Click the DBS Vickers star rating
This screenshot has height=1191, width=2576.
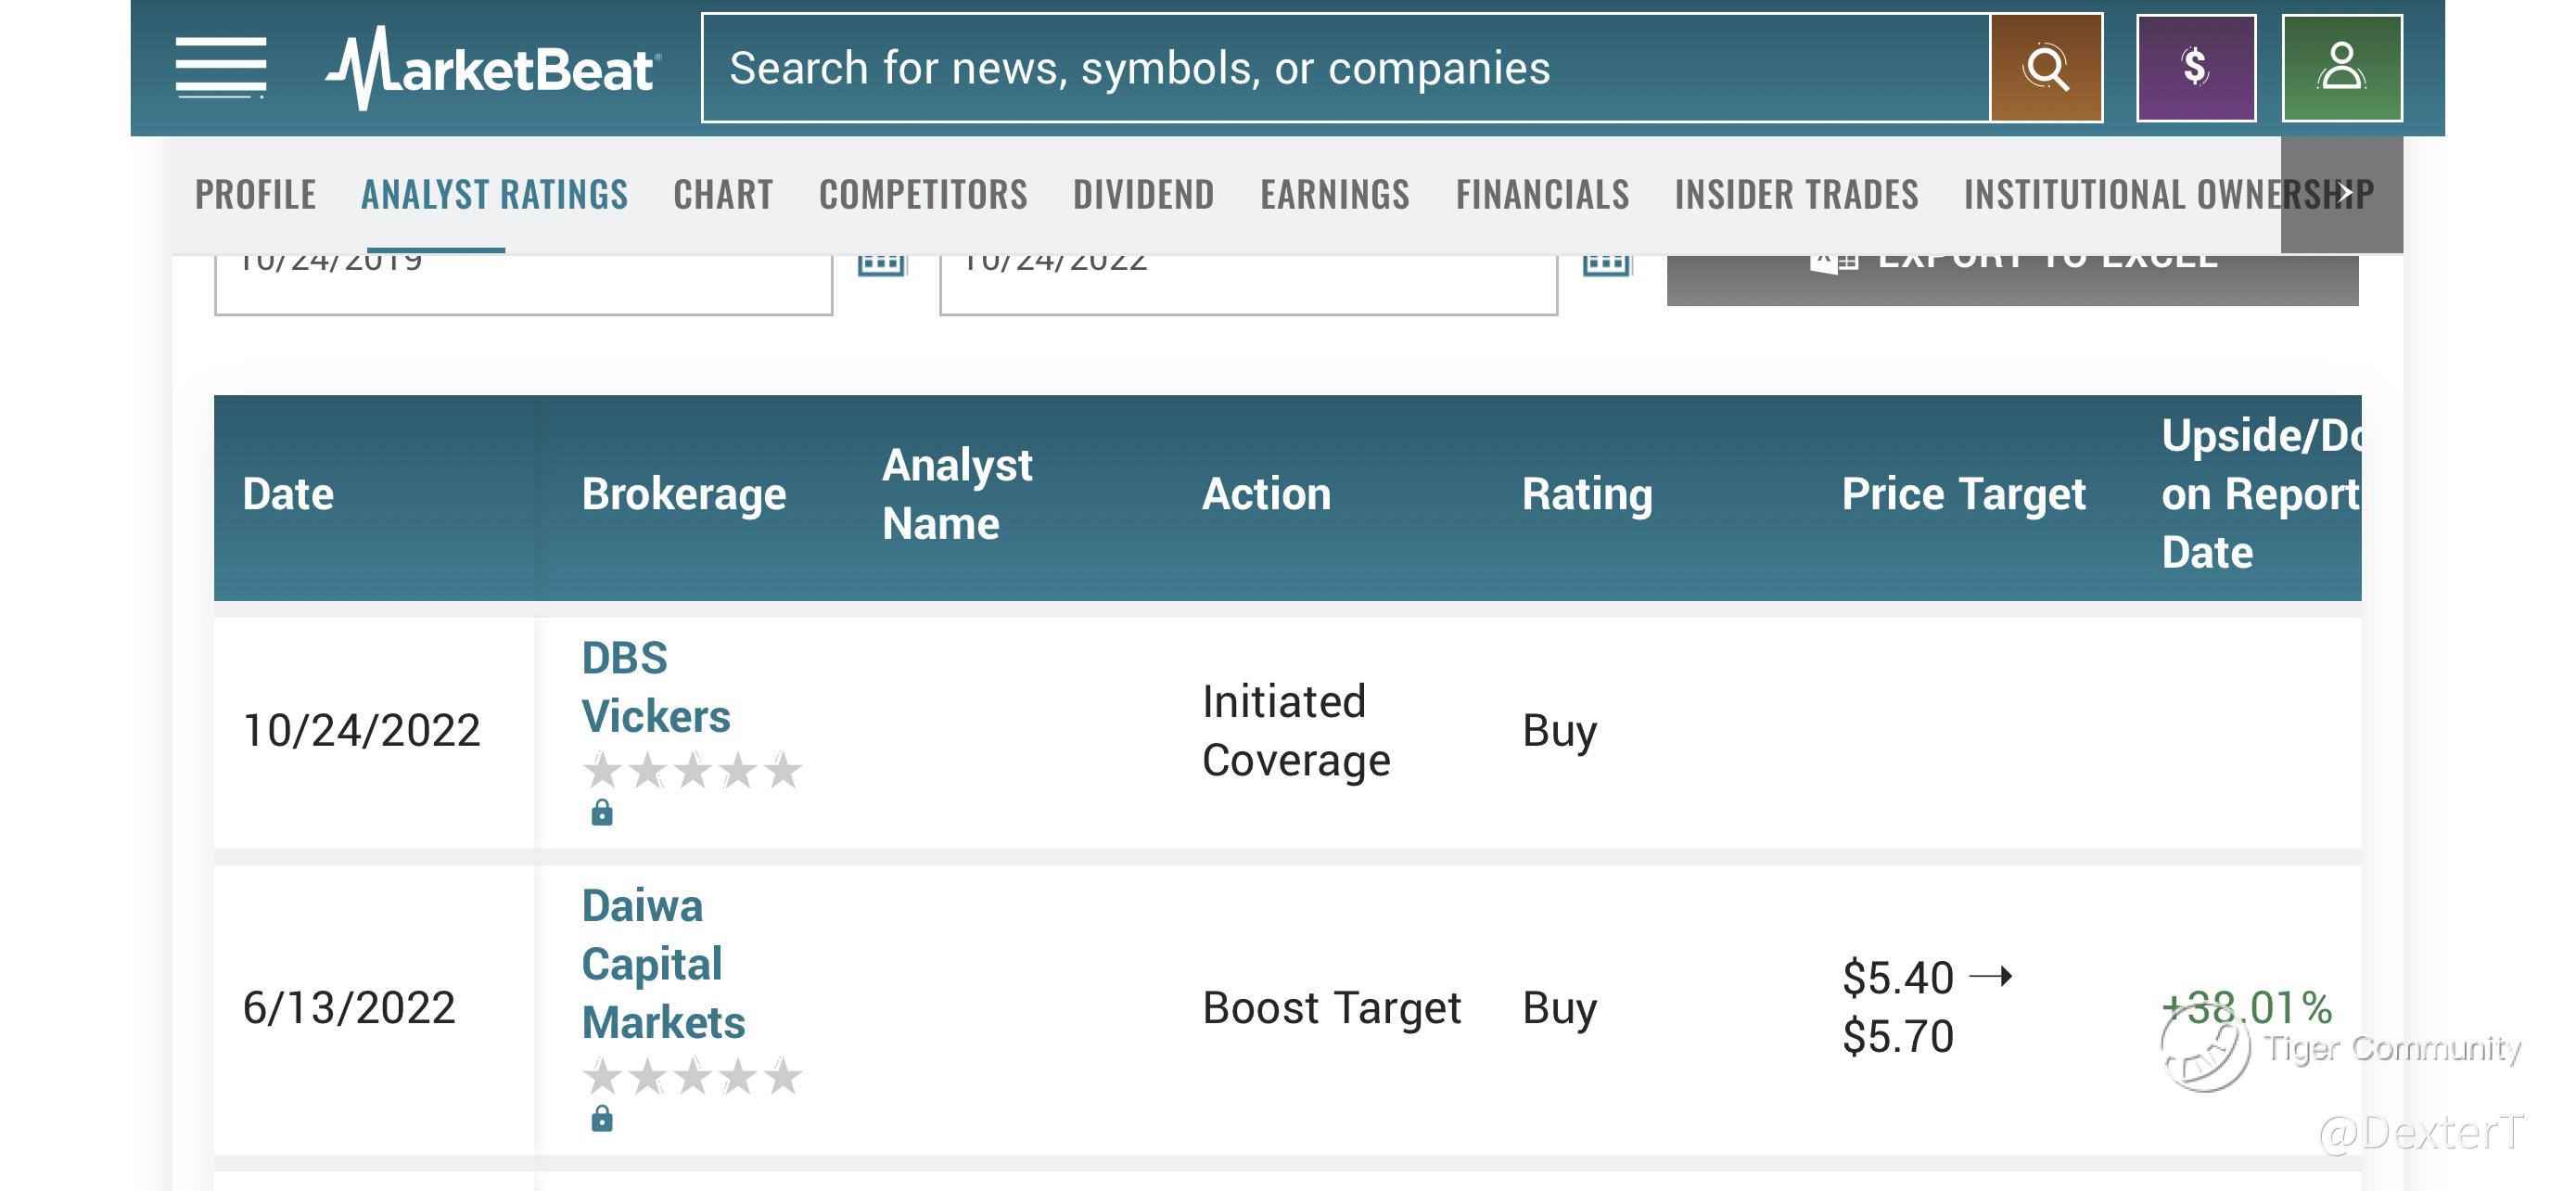692,770
